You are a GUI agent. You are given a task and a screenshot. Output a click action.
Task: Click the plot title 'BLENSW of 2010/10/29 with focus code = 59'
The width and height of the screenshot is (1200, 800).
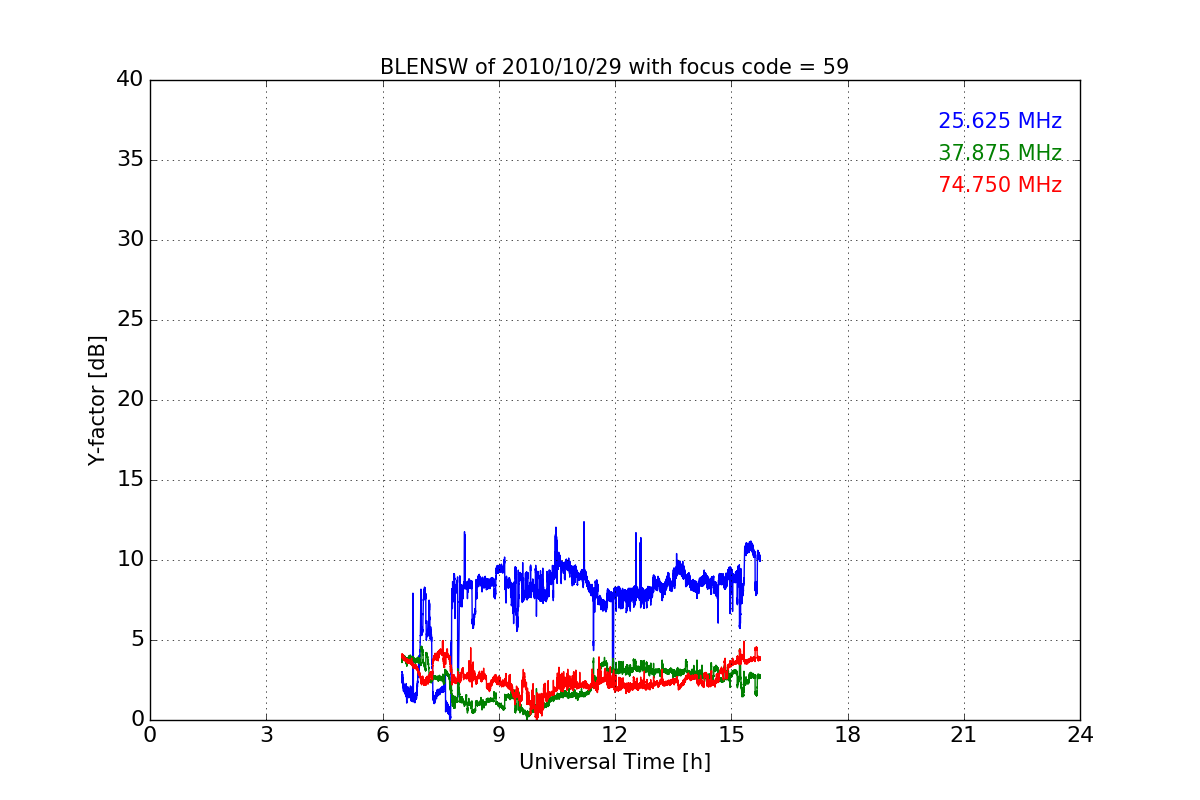coord(614,67)
